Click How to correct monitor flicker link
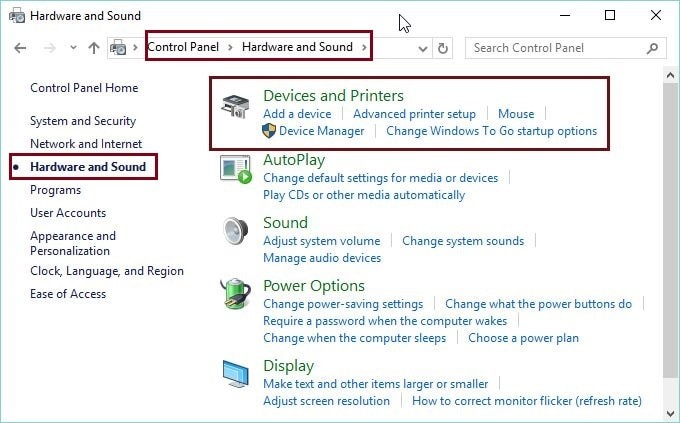Screen dimensions: 680x423 tap(526, 401)
